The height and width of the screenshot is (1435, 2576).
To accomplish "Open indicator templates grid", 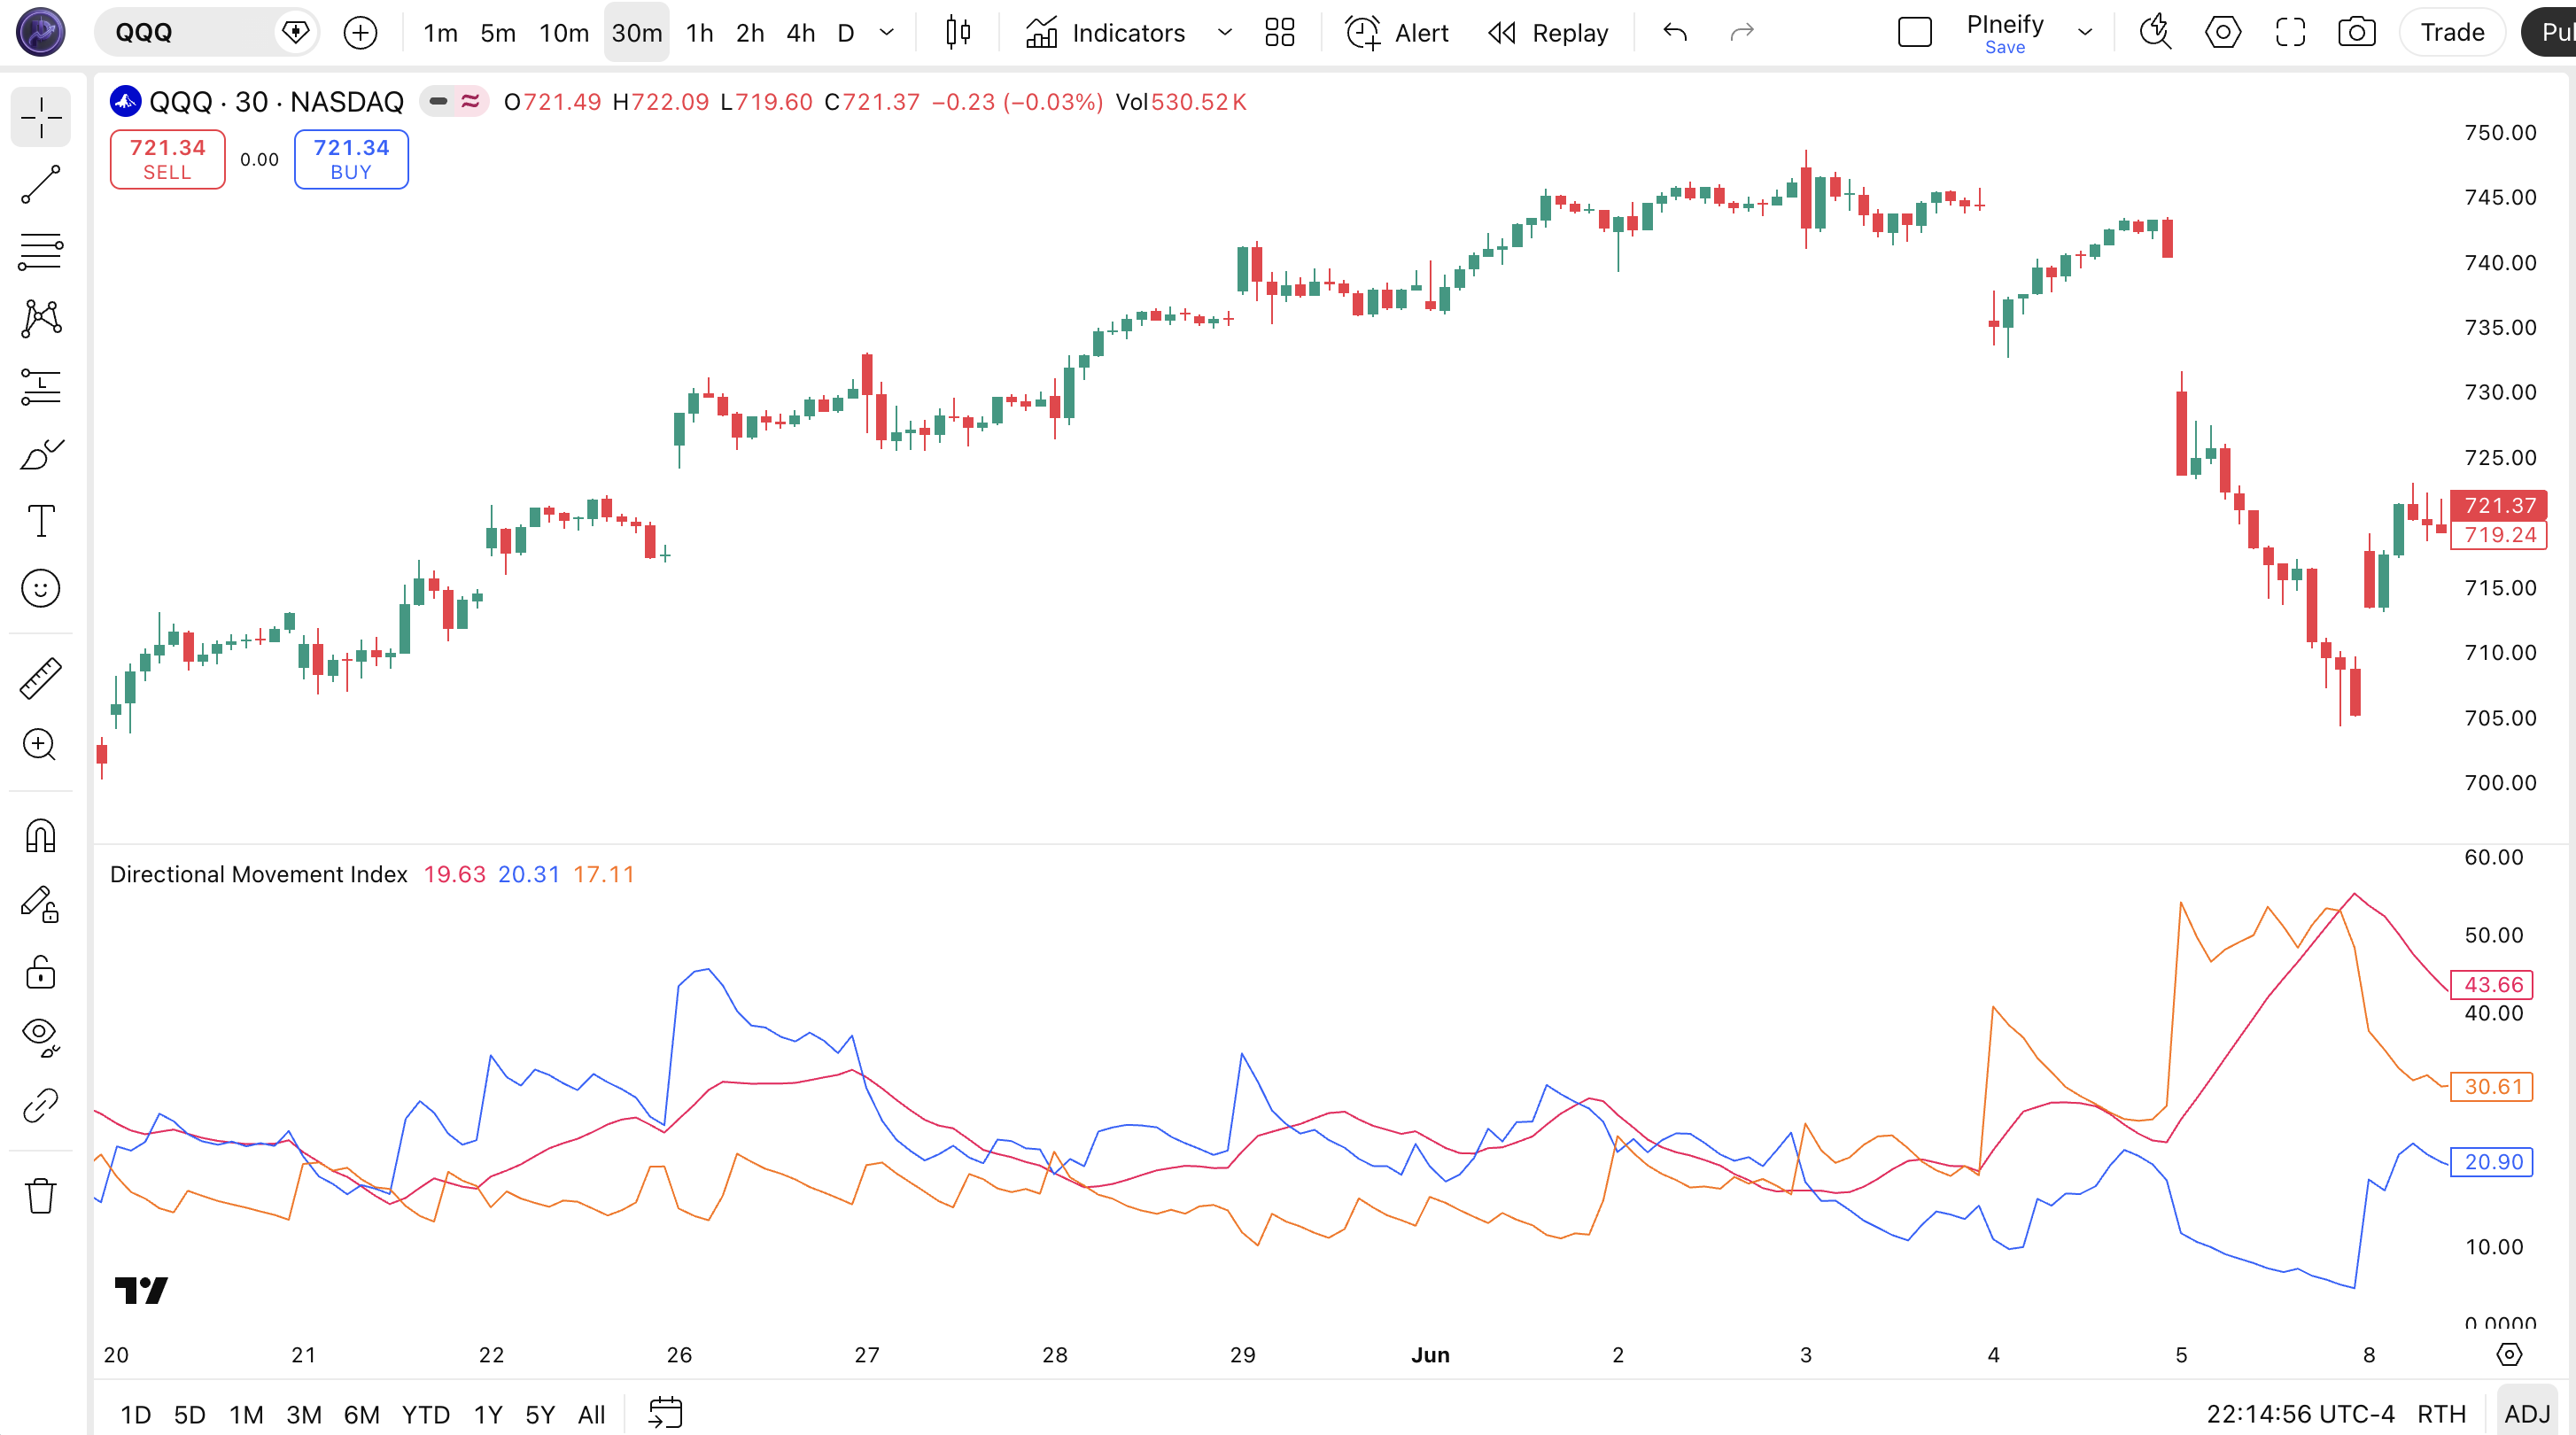I will 1279,33.
